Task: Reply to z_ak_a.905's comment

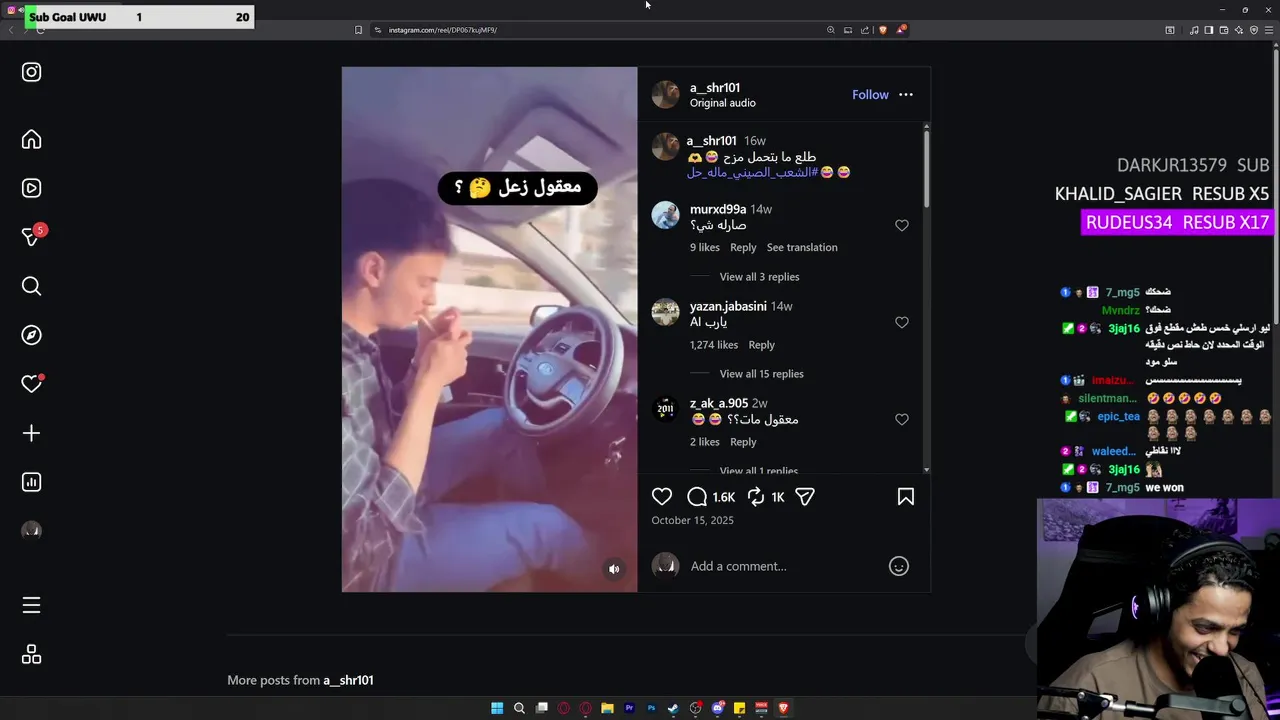Action: click(x=743, y=442)
